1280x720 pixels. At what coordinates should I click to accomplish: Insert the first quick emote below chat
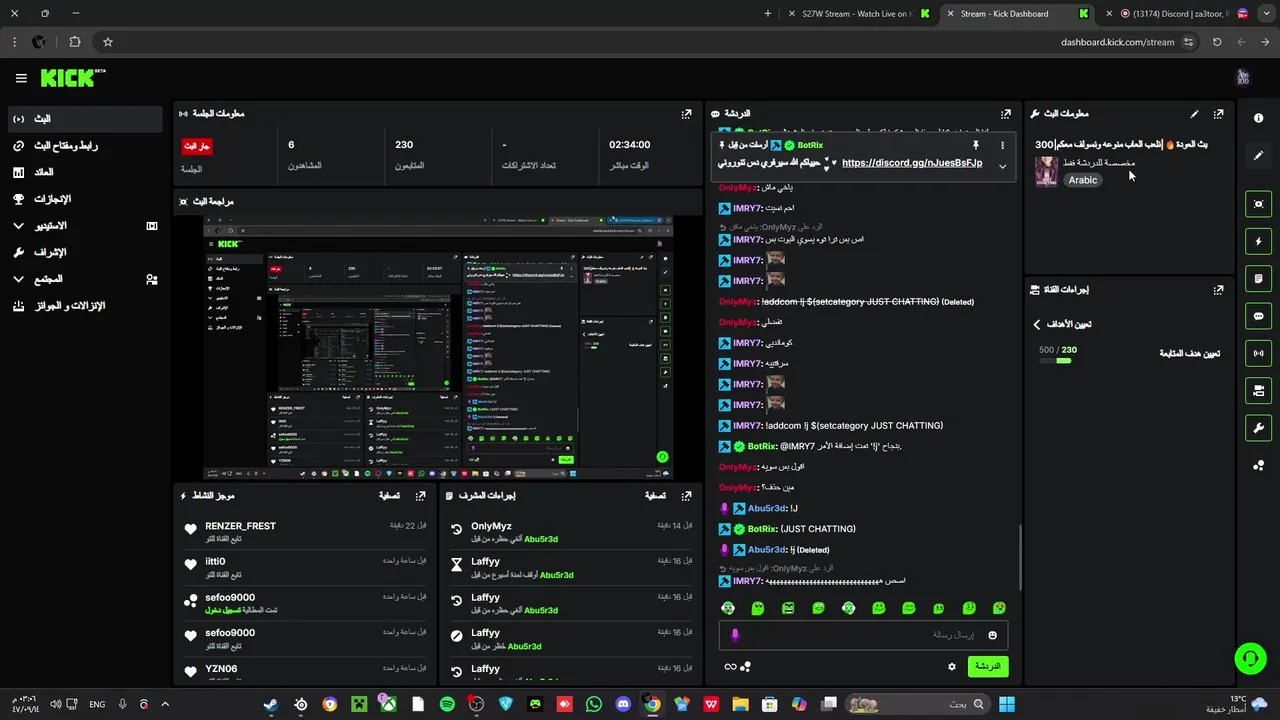[x=728, y=608]
